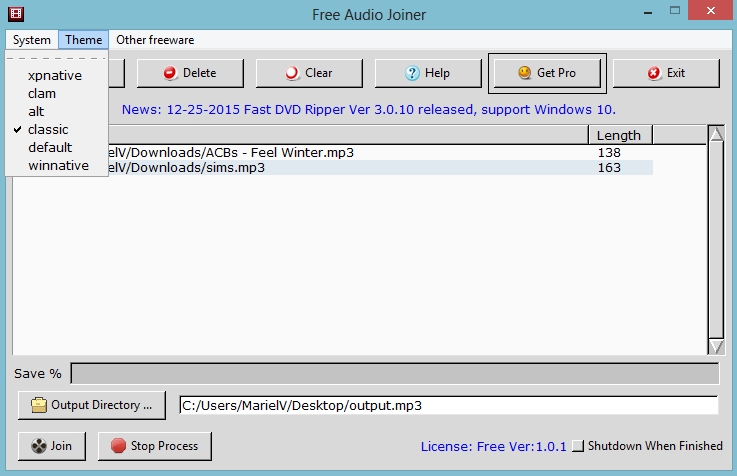Screen dimensions: 737x476
Task: Click the Fast DVD Ripper news link
Action: 368,109
